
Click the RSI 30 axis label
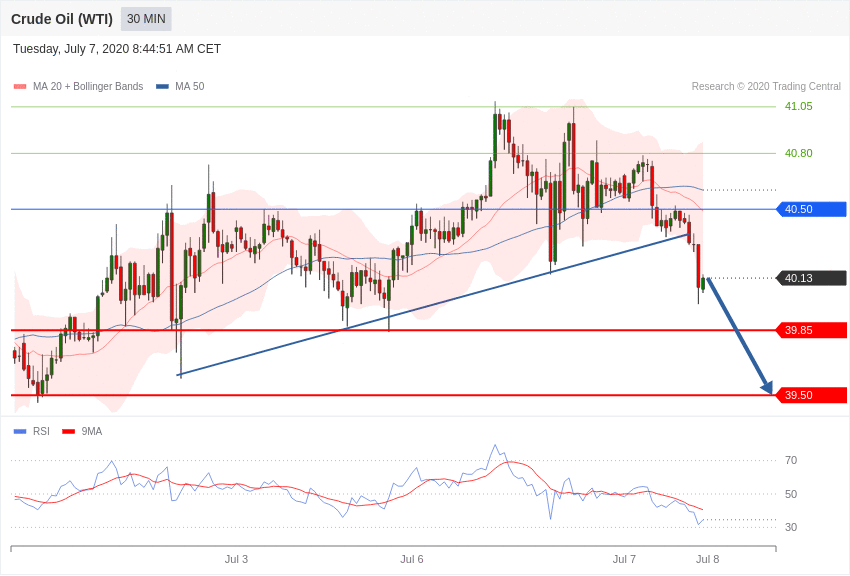pos(791,527)
